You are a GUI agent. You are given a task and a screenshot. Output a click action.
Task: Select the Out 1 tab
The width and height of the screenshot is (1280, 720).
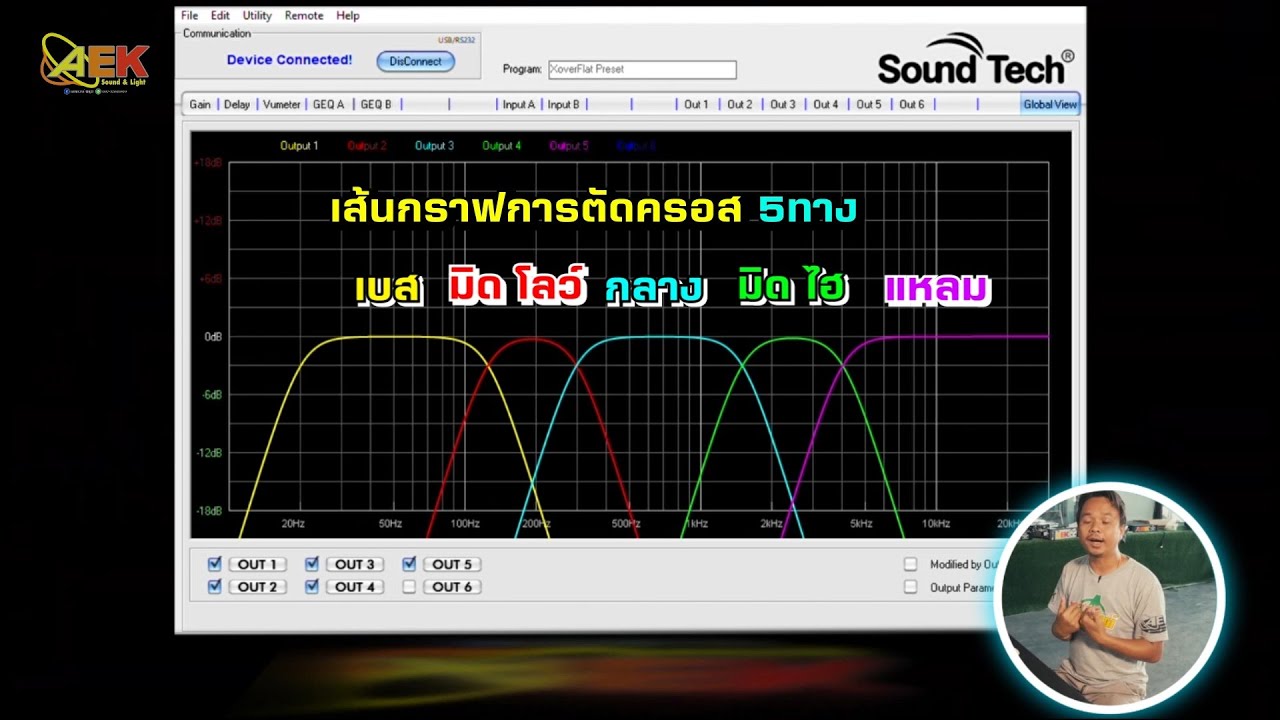[696, 104]
